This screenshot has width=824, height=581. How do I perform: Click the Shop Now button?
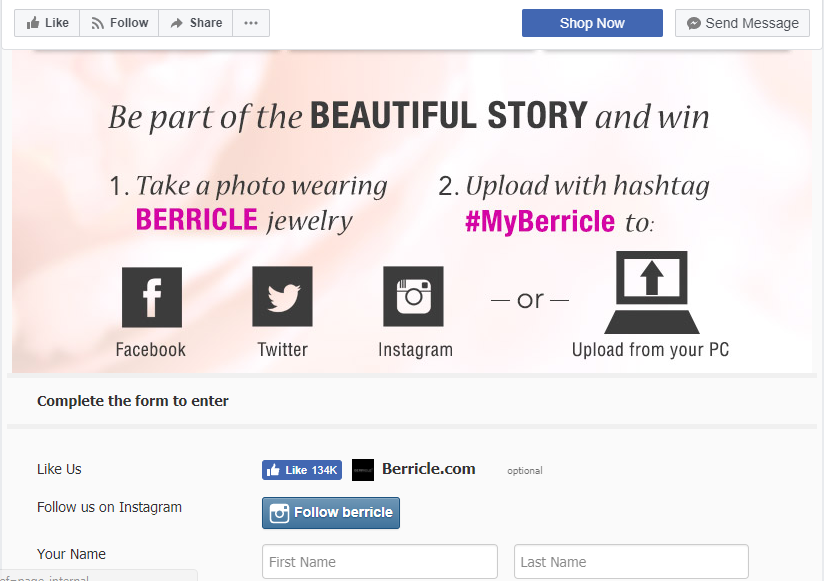coord(592,23)
